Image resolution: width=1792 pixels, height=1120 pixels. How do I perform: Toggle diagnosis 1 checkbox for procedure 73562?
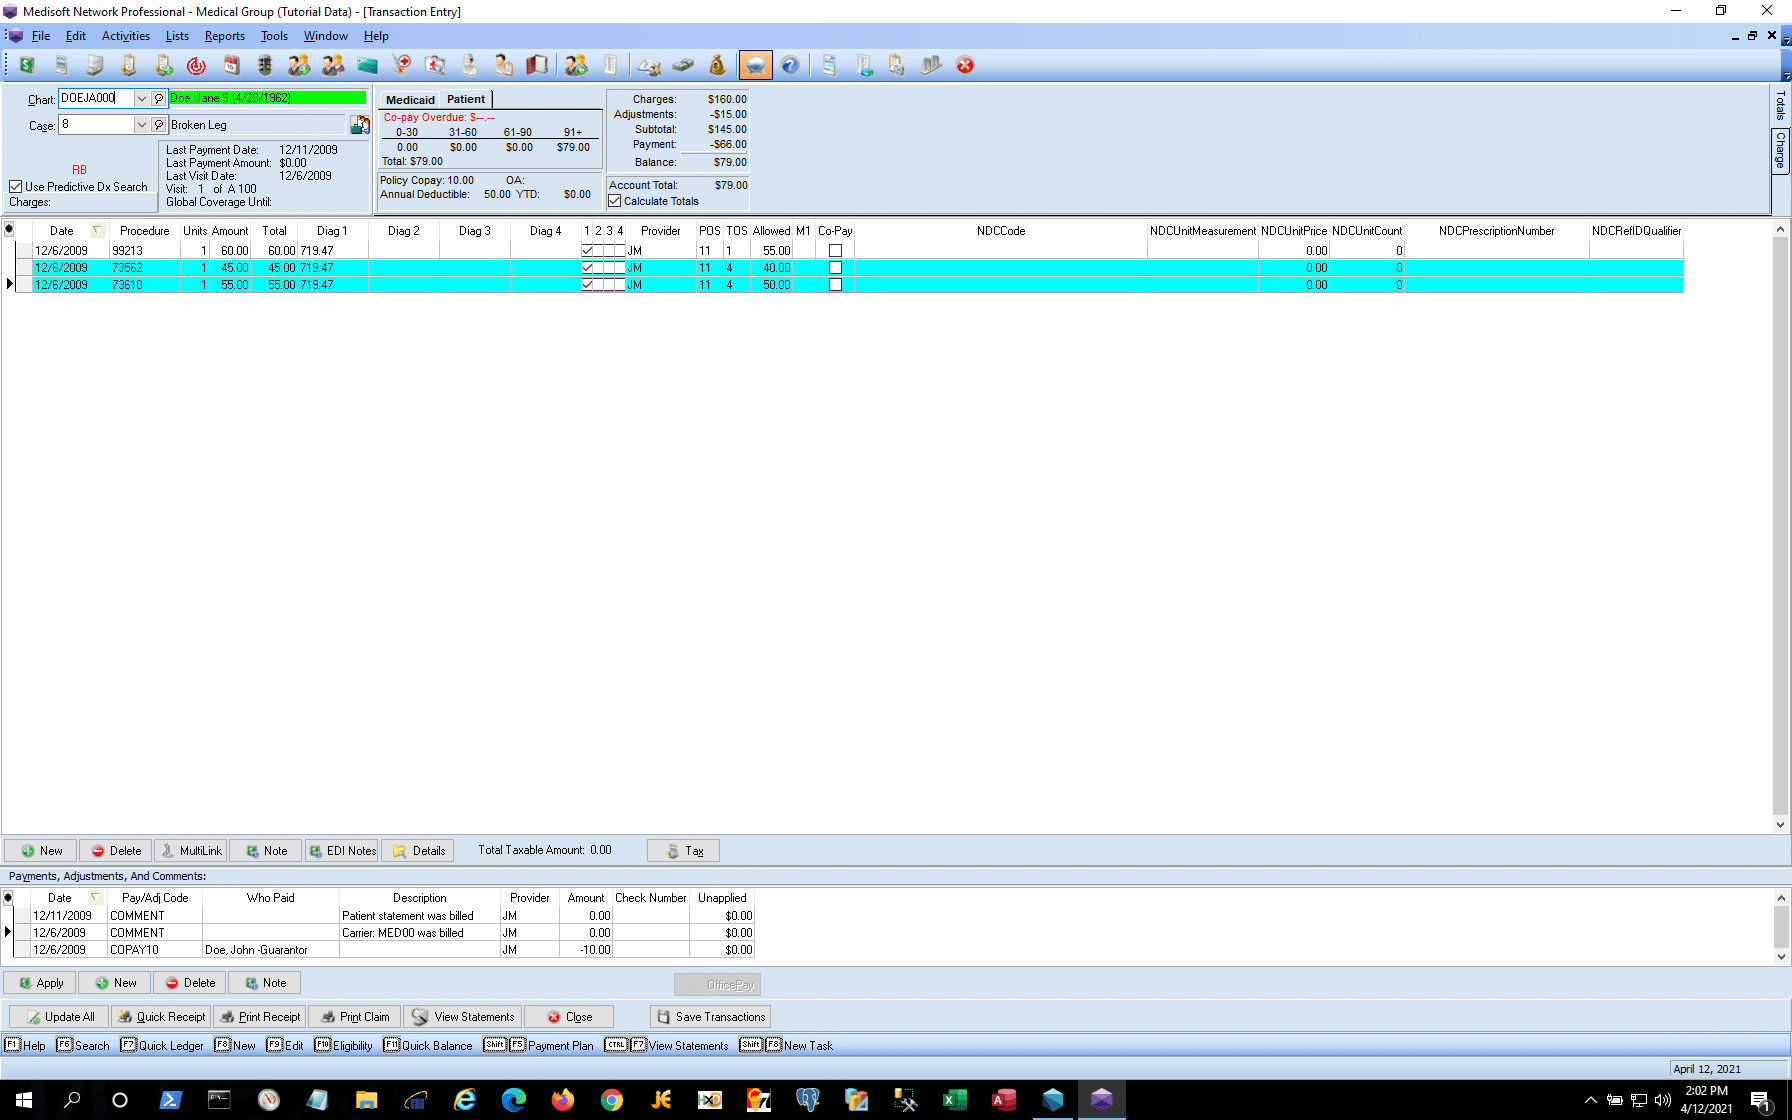587,268
